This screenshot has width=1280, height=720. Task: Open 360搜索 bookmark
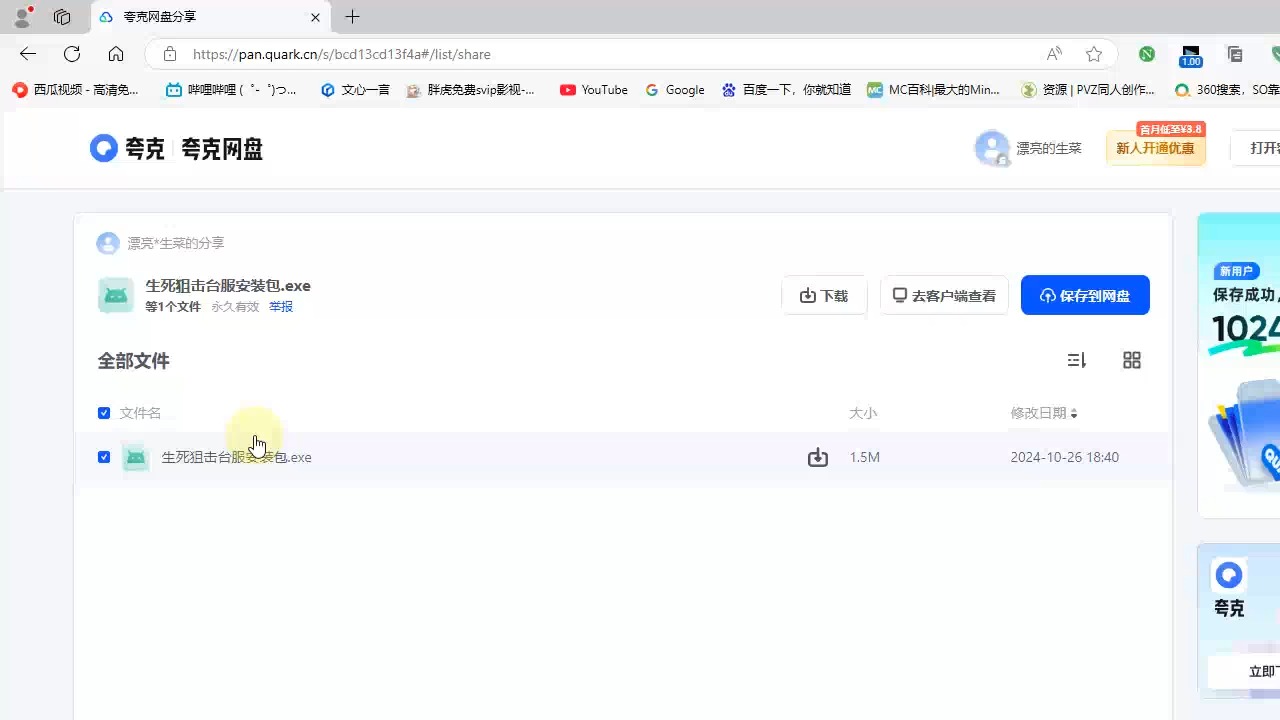(1227, 90)
